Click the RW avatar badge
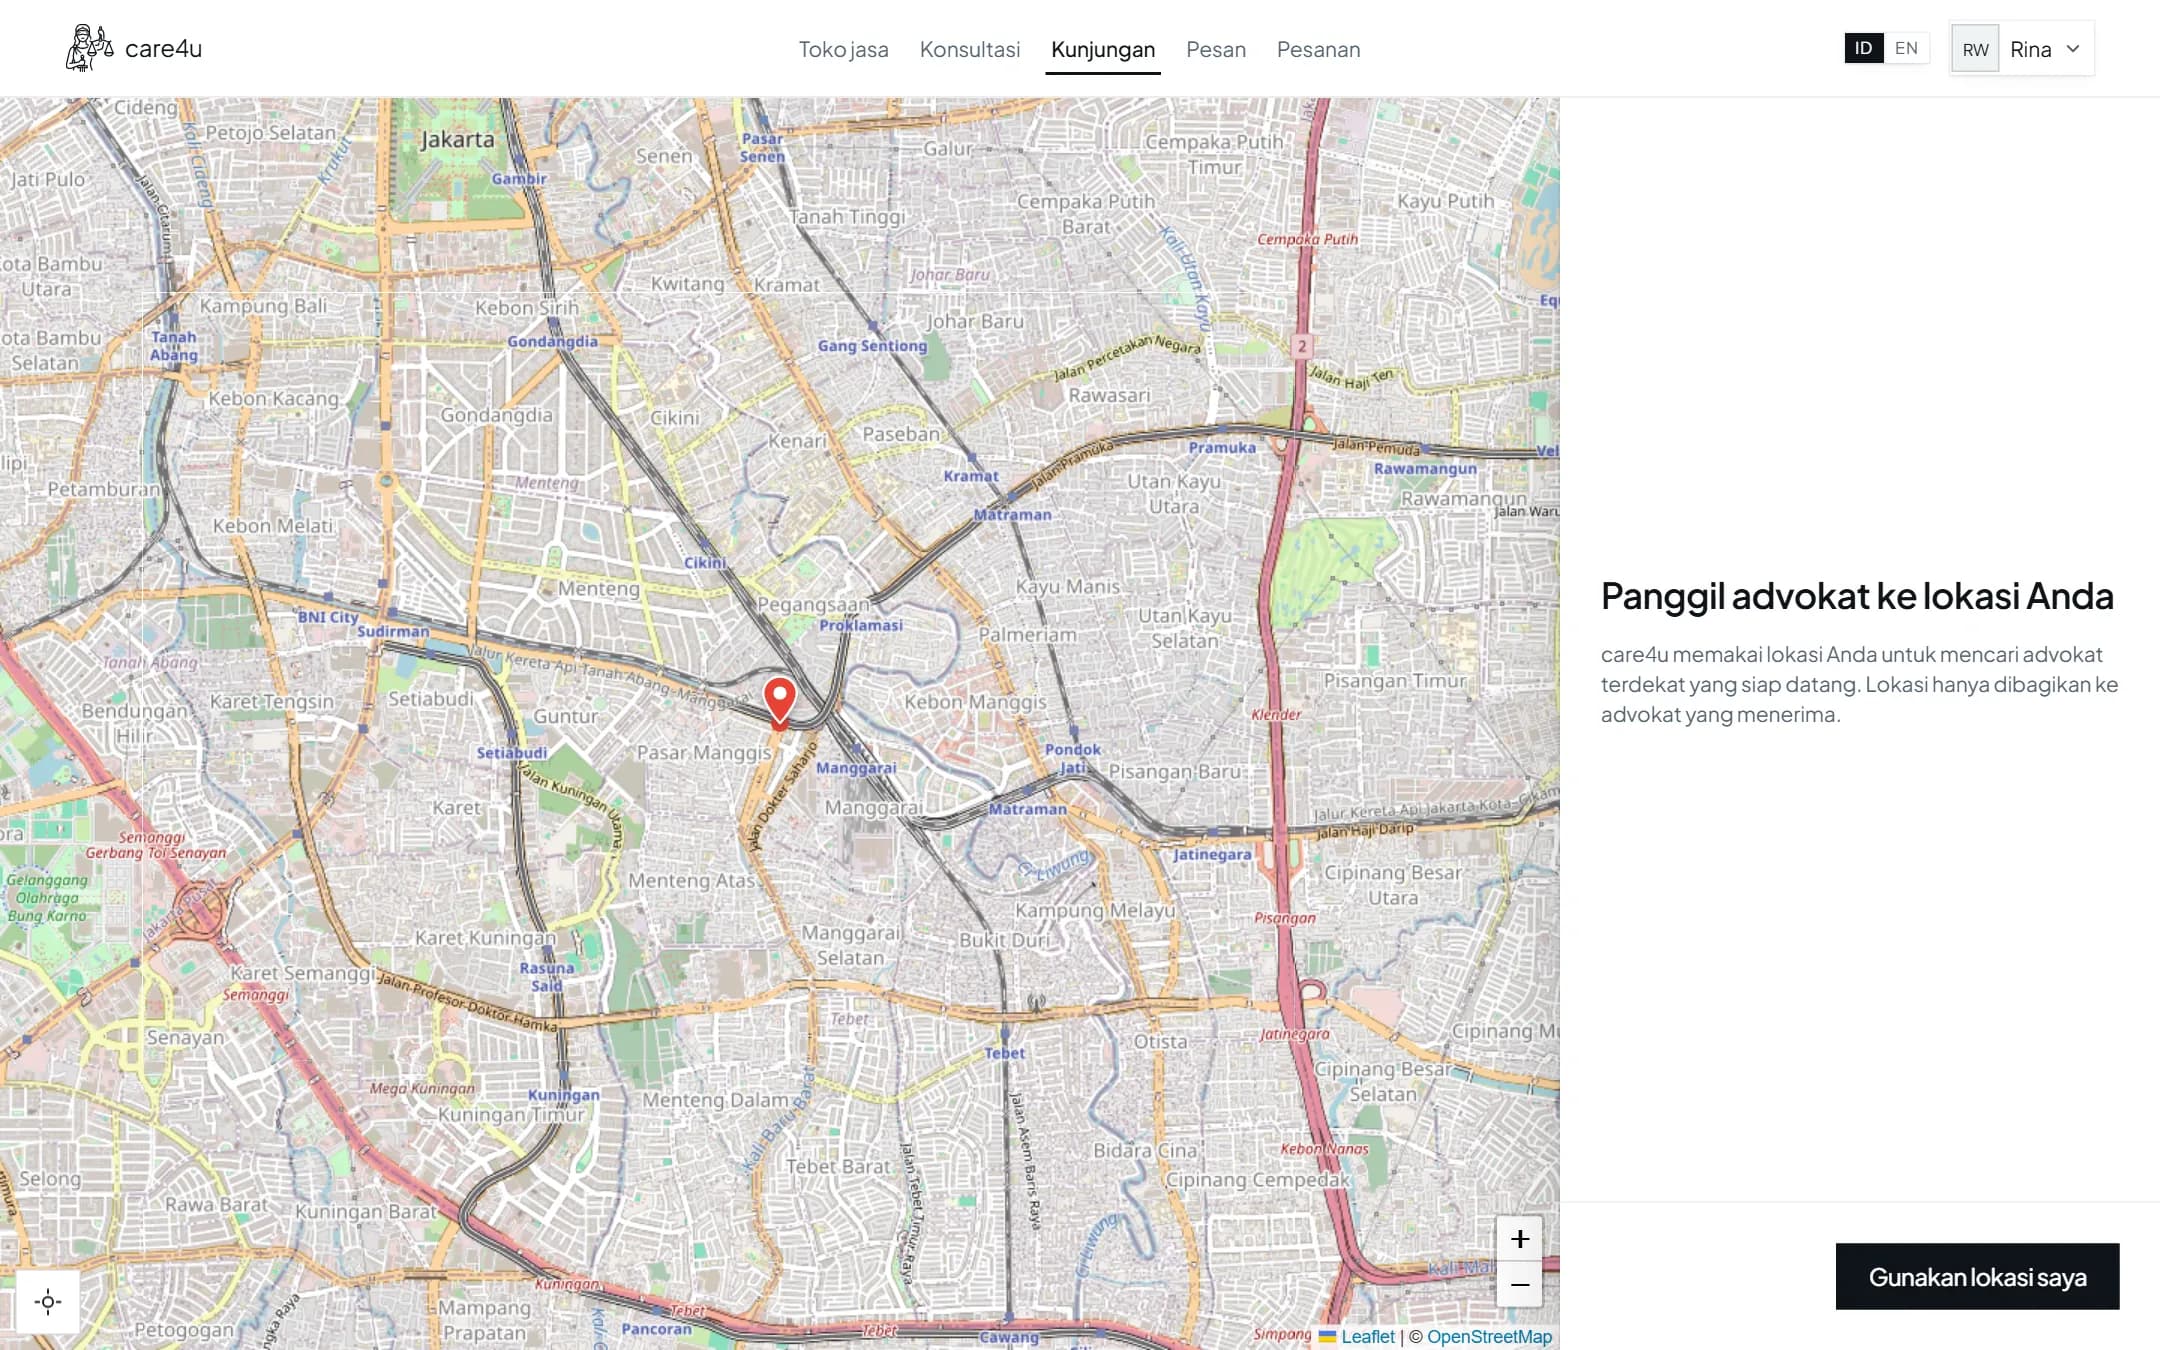This screenshot has height=1350, width=2160. pos(1975,49)
